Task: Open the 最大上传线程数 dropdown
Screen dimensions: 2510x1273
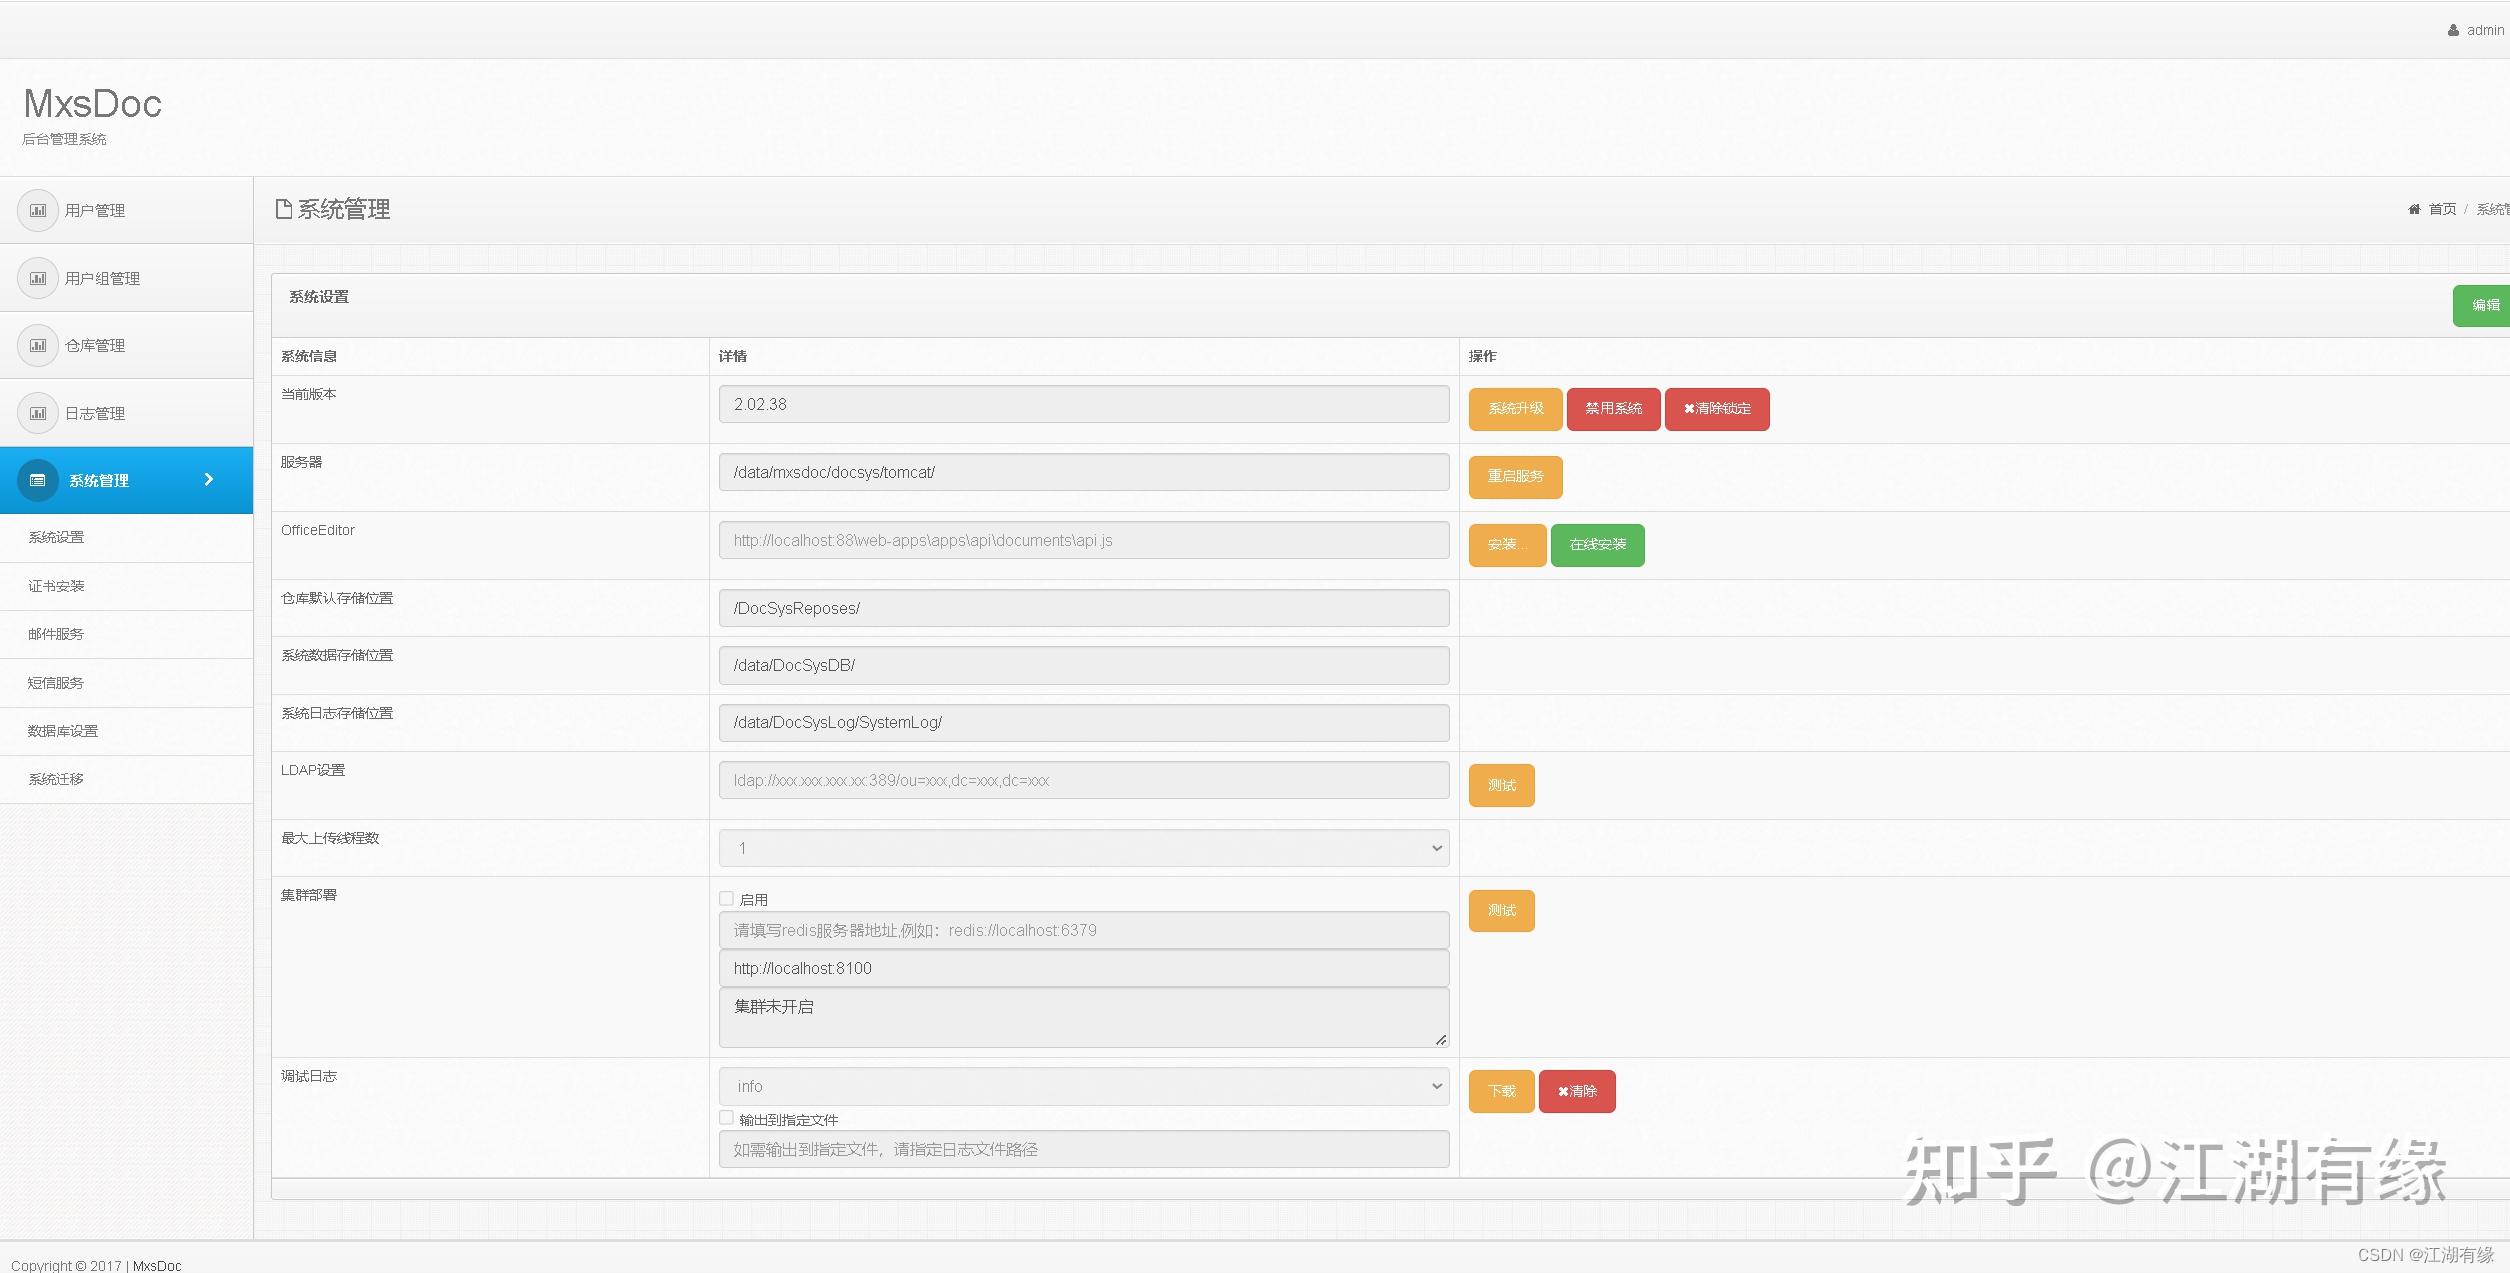Action: point(1083,848)
